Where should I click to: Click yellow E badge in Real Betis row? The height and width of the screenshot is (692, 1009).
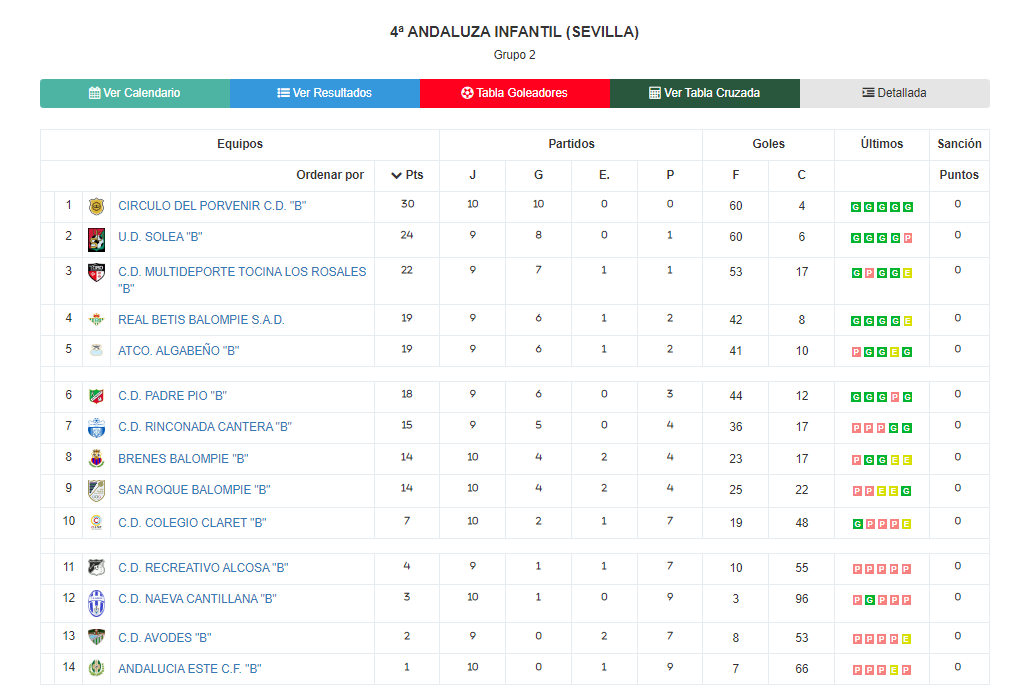(907, 321)
